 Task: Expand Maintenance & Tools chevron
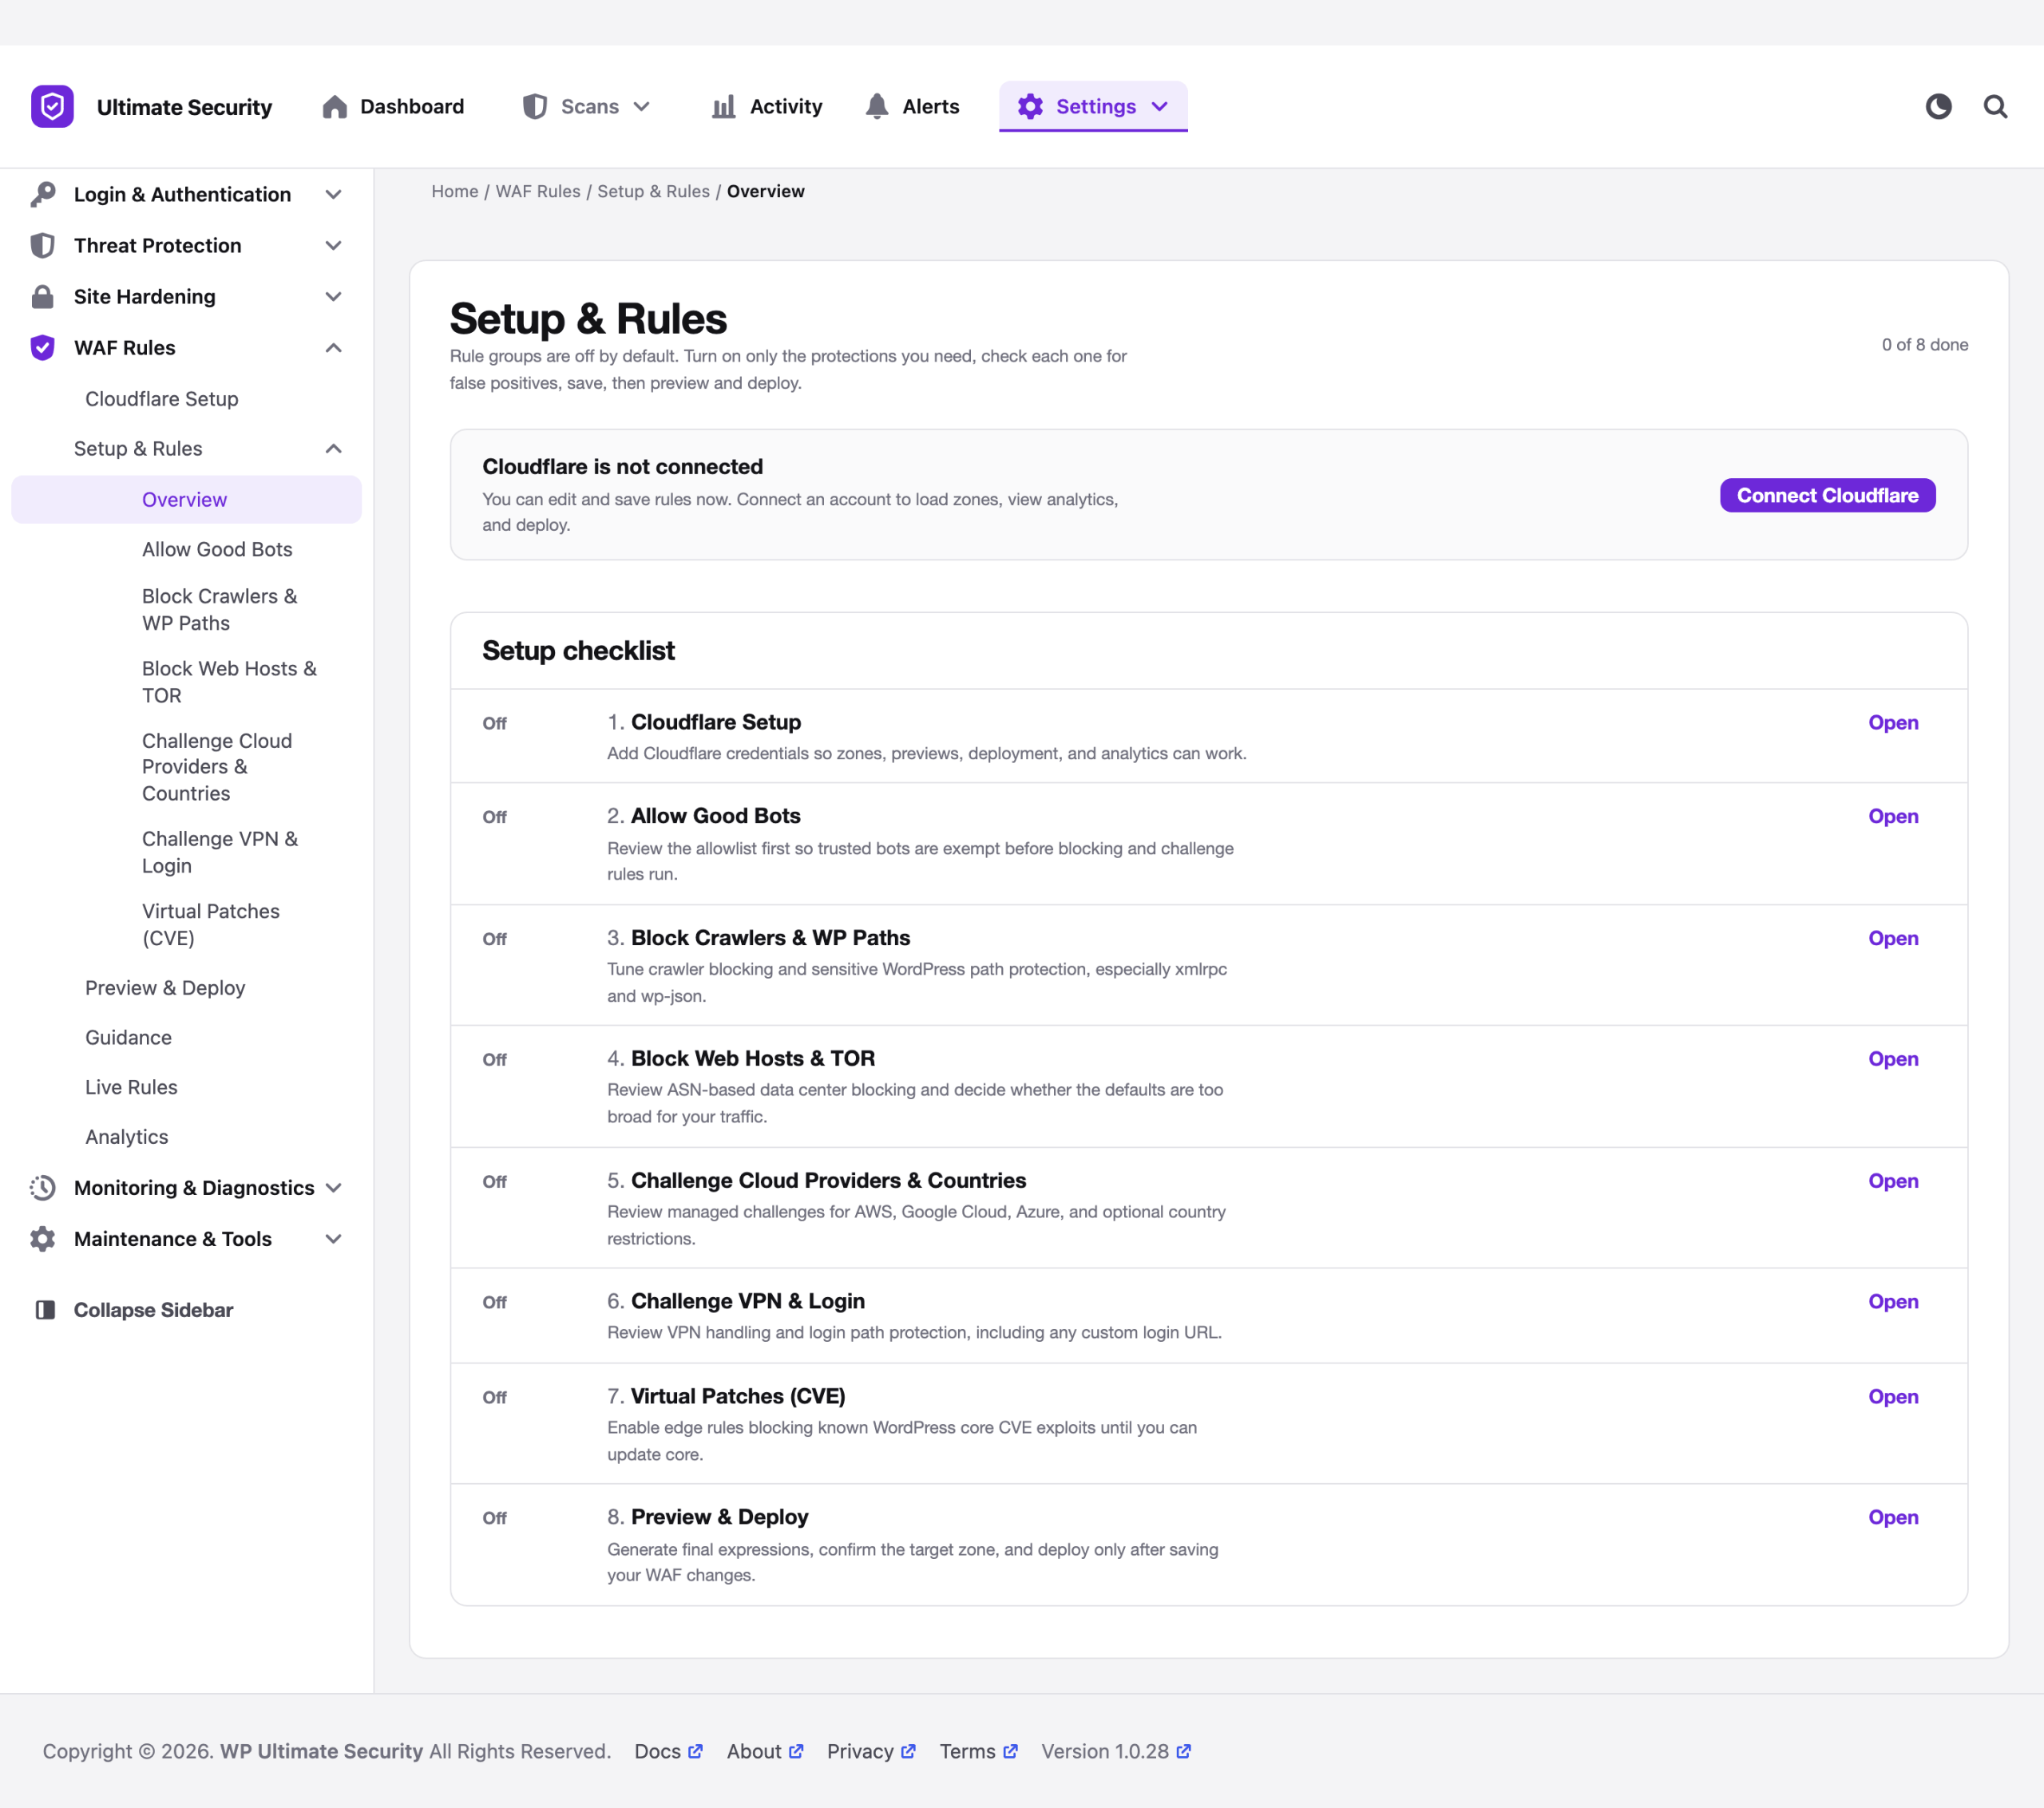tap(334, 1238)
